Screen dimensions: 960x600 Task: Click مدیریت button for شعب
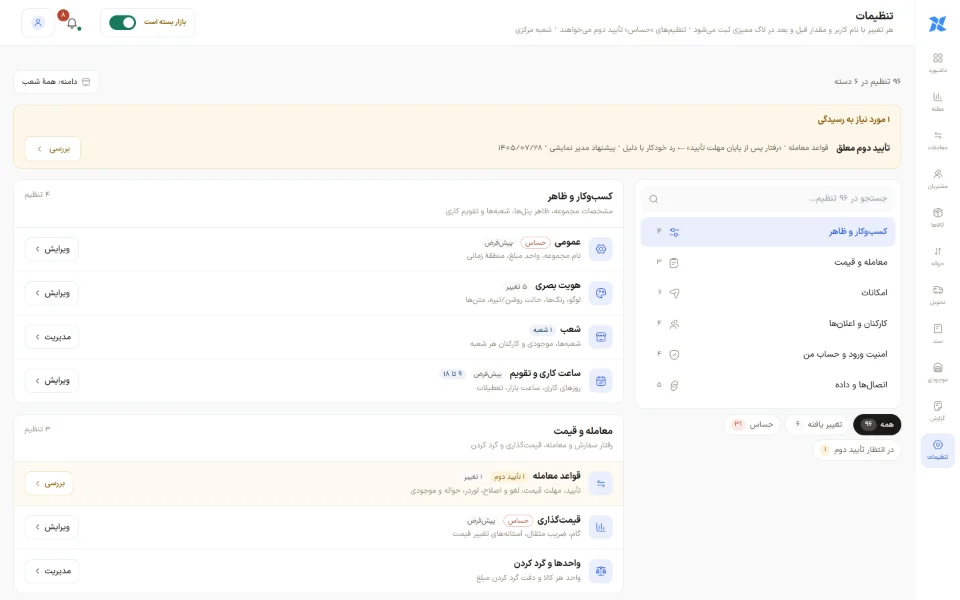point(52,337)
